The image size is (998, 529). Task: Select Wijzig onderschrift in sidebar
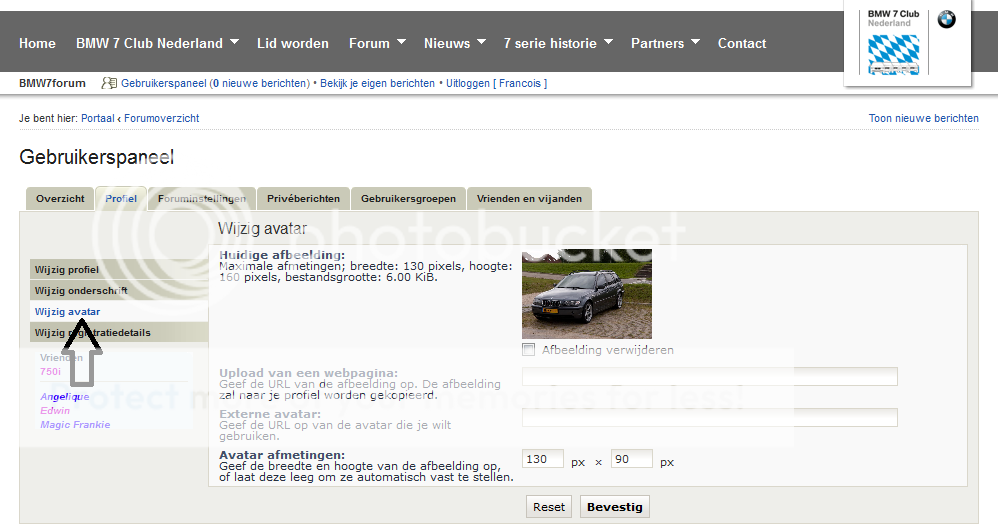click(119, 290)
